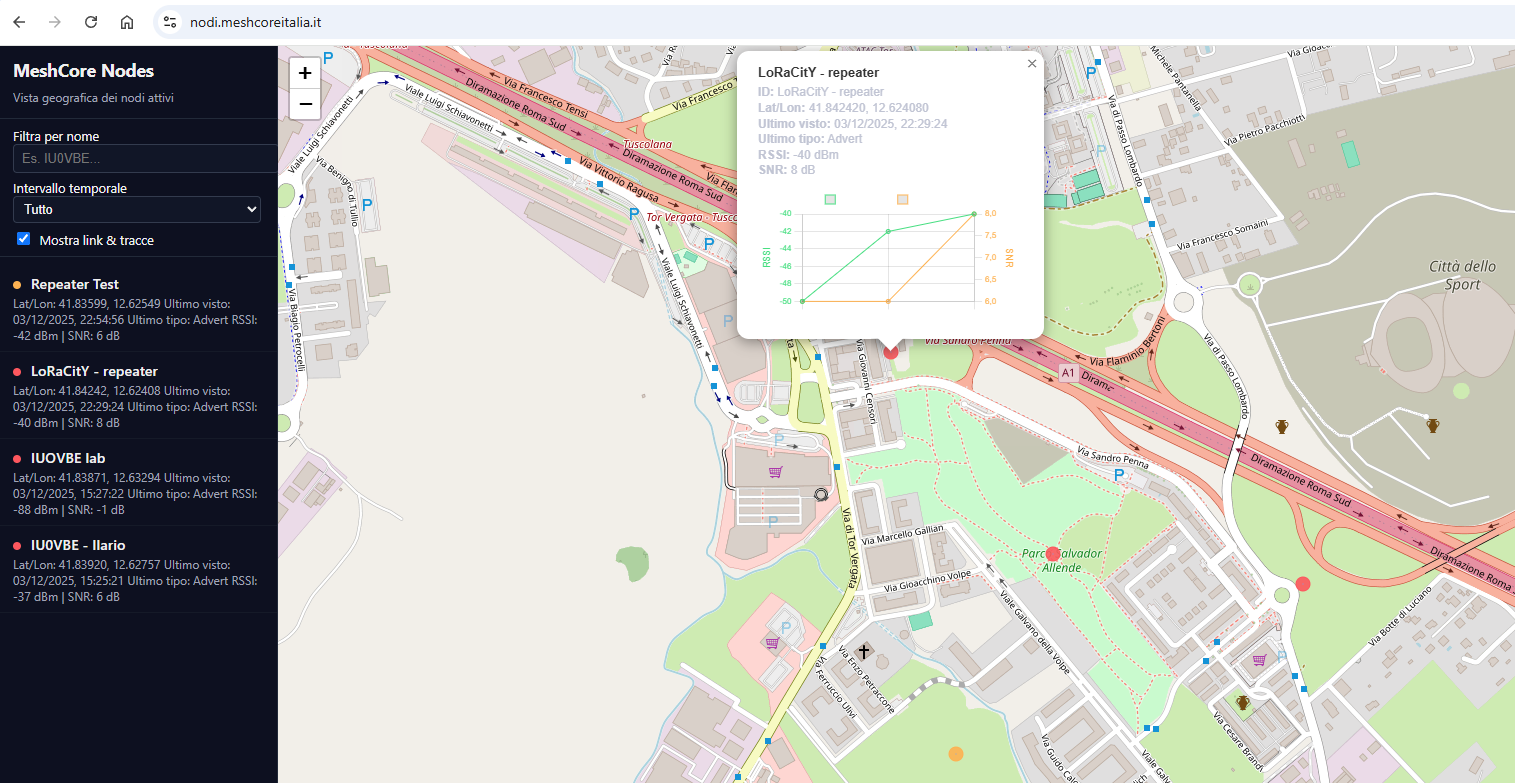Click red node marker in Parco Salvador Allende

tap(1053, 554)
